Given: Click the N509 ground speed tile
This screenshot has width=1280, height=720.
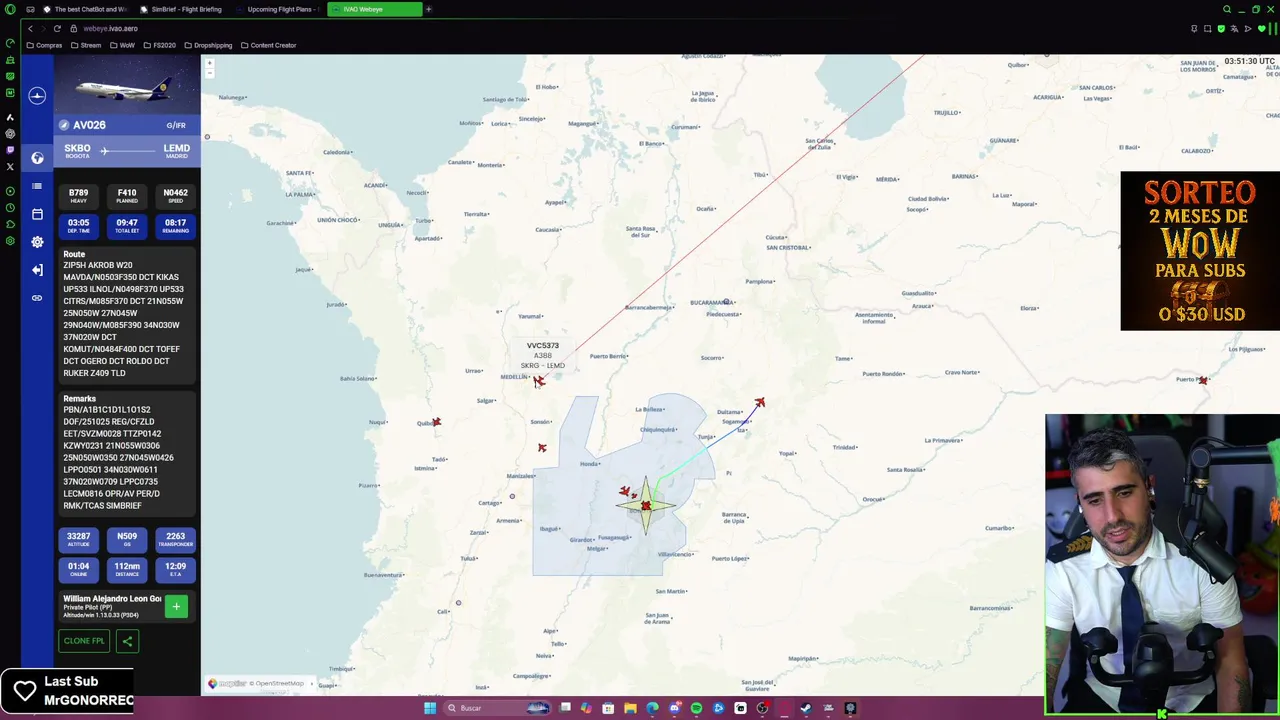Looking at the screenshot, I should click(x=127, y=539).
